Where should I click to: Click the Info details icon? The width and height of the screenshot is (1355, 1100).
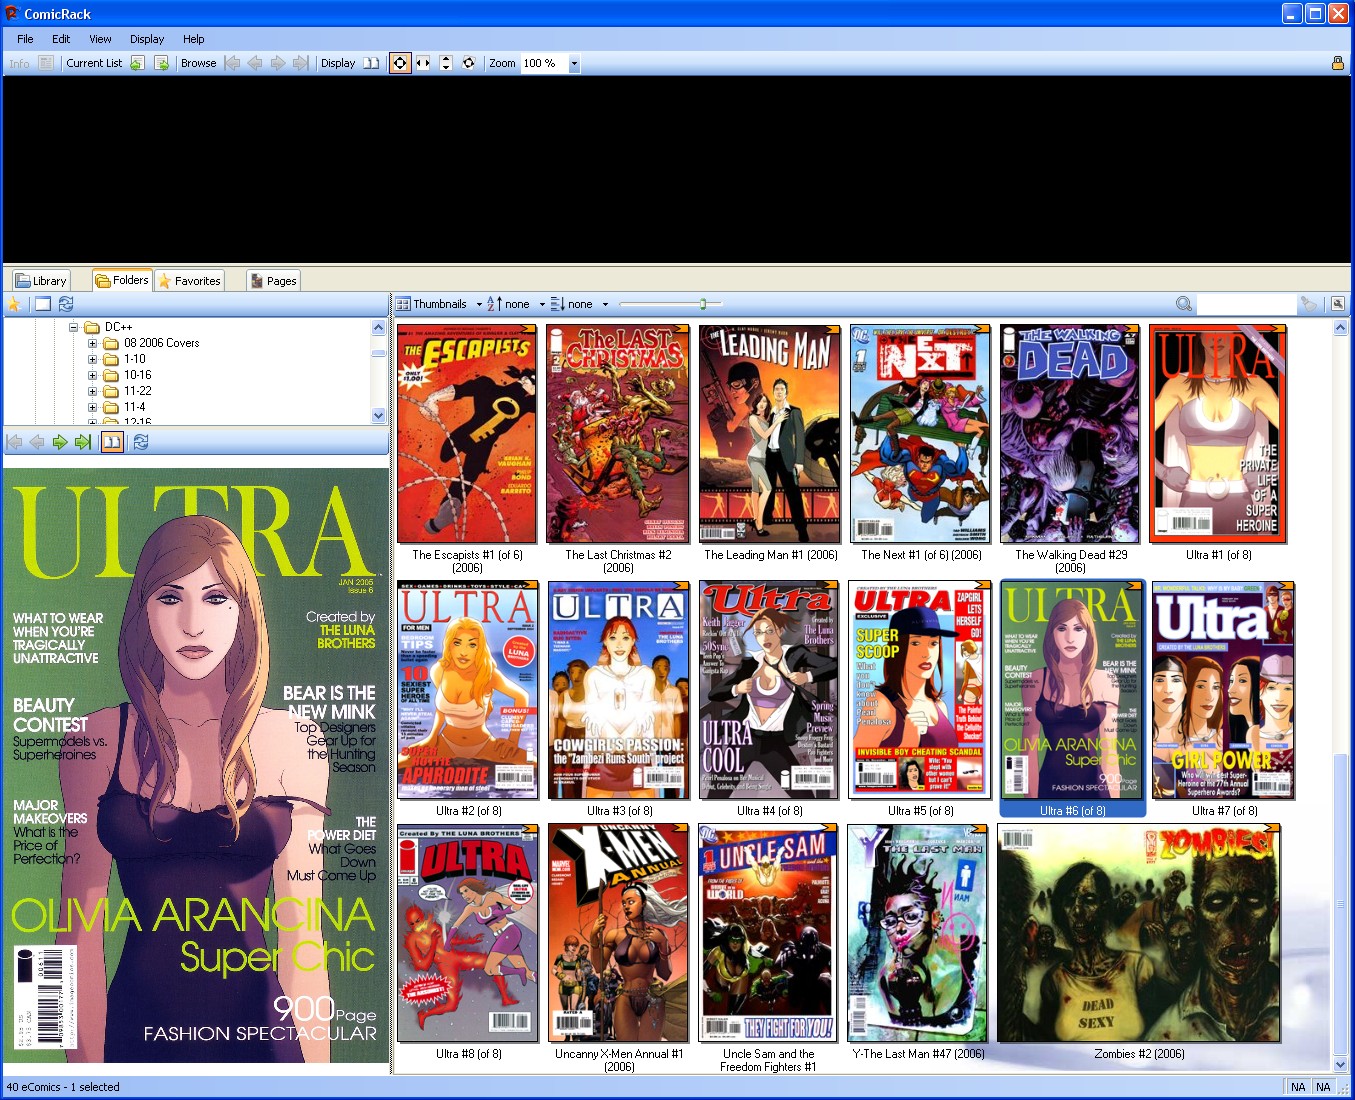click(46, 63)
